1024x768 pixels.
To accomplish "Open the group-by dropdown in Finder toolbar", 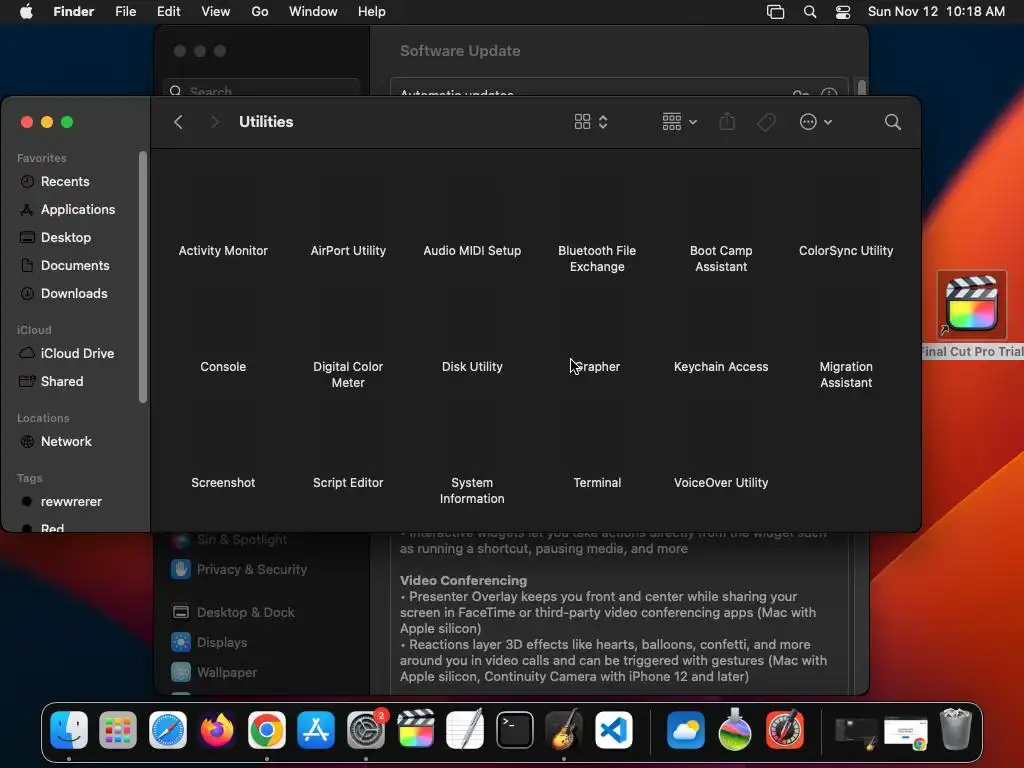I will point(679,122).
